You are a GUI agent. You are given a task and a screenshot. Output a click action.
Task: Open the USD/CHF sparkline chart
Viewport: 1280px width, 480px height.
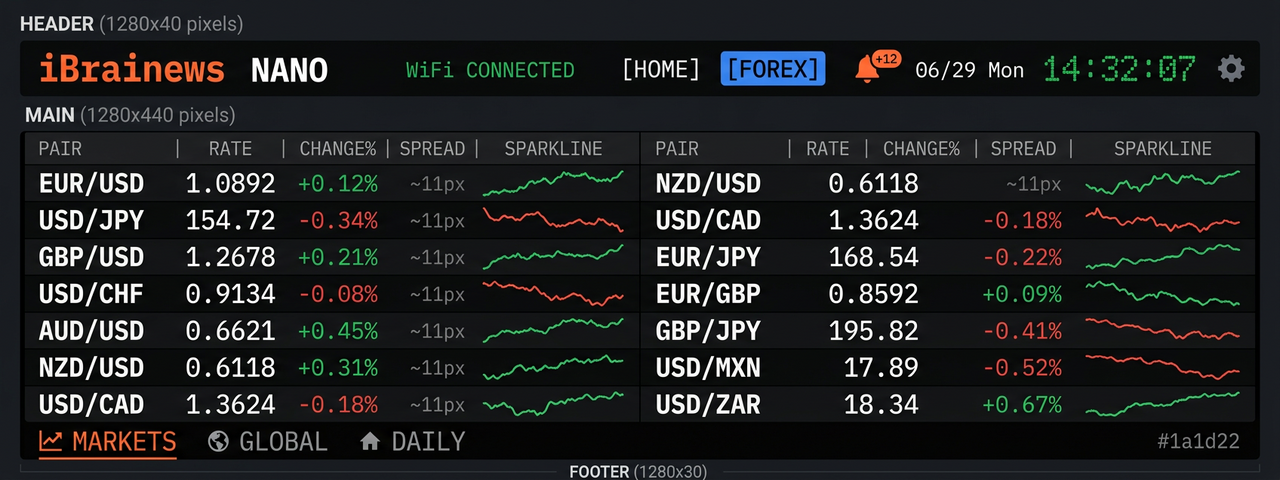pos(553,294)
